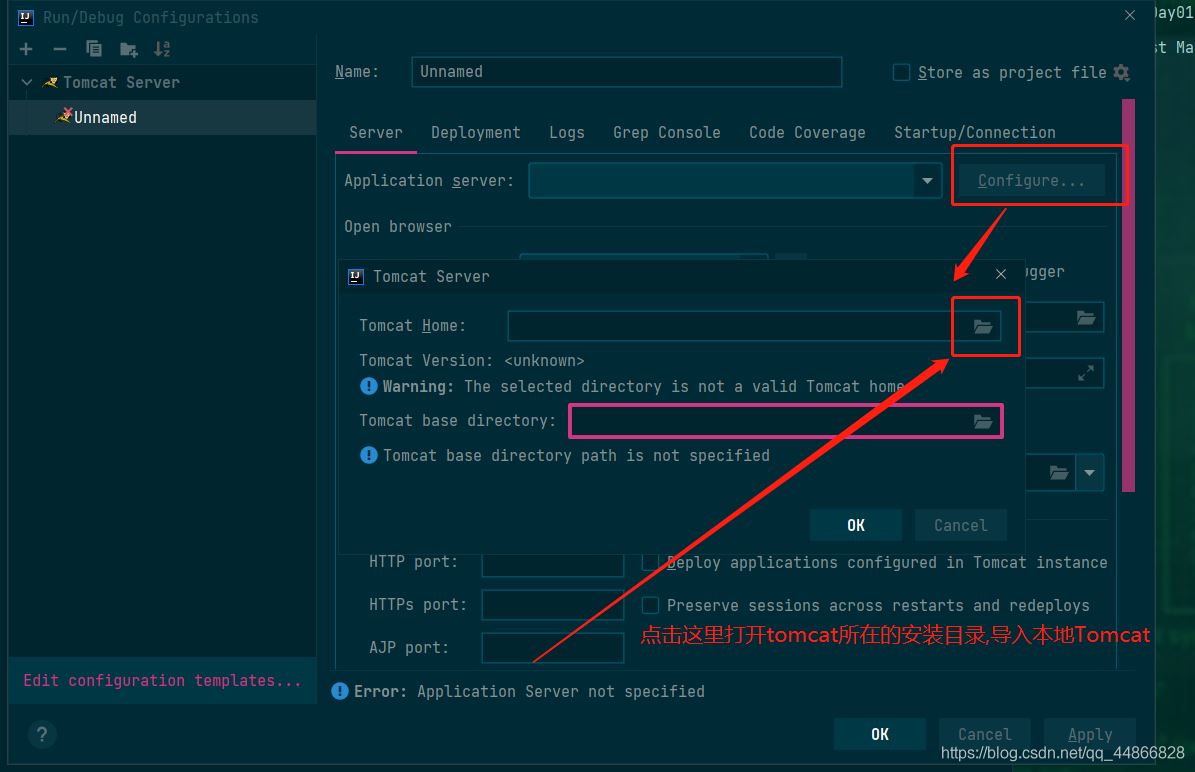Click the Apply button
1195x772 pixels.
click(1090, 734)
